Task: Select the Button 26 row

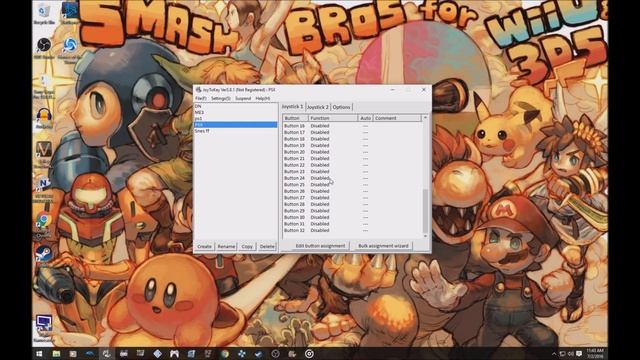Action: 352,191
